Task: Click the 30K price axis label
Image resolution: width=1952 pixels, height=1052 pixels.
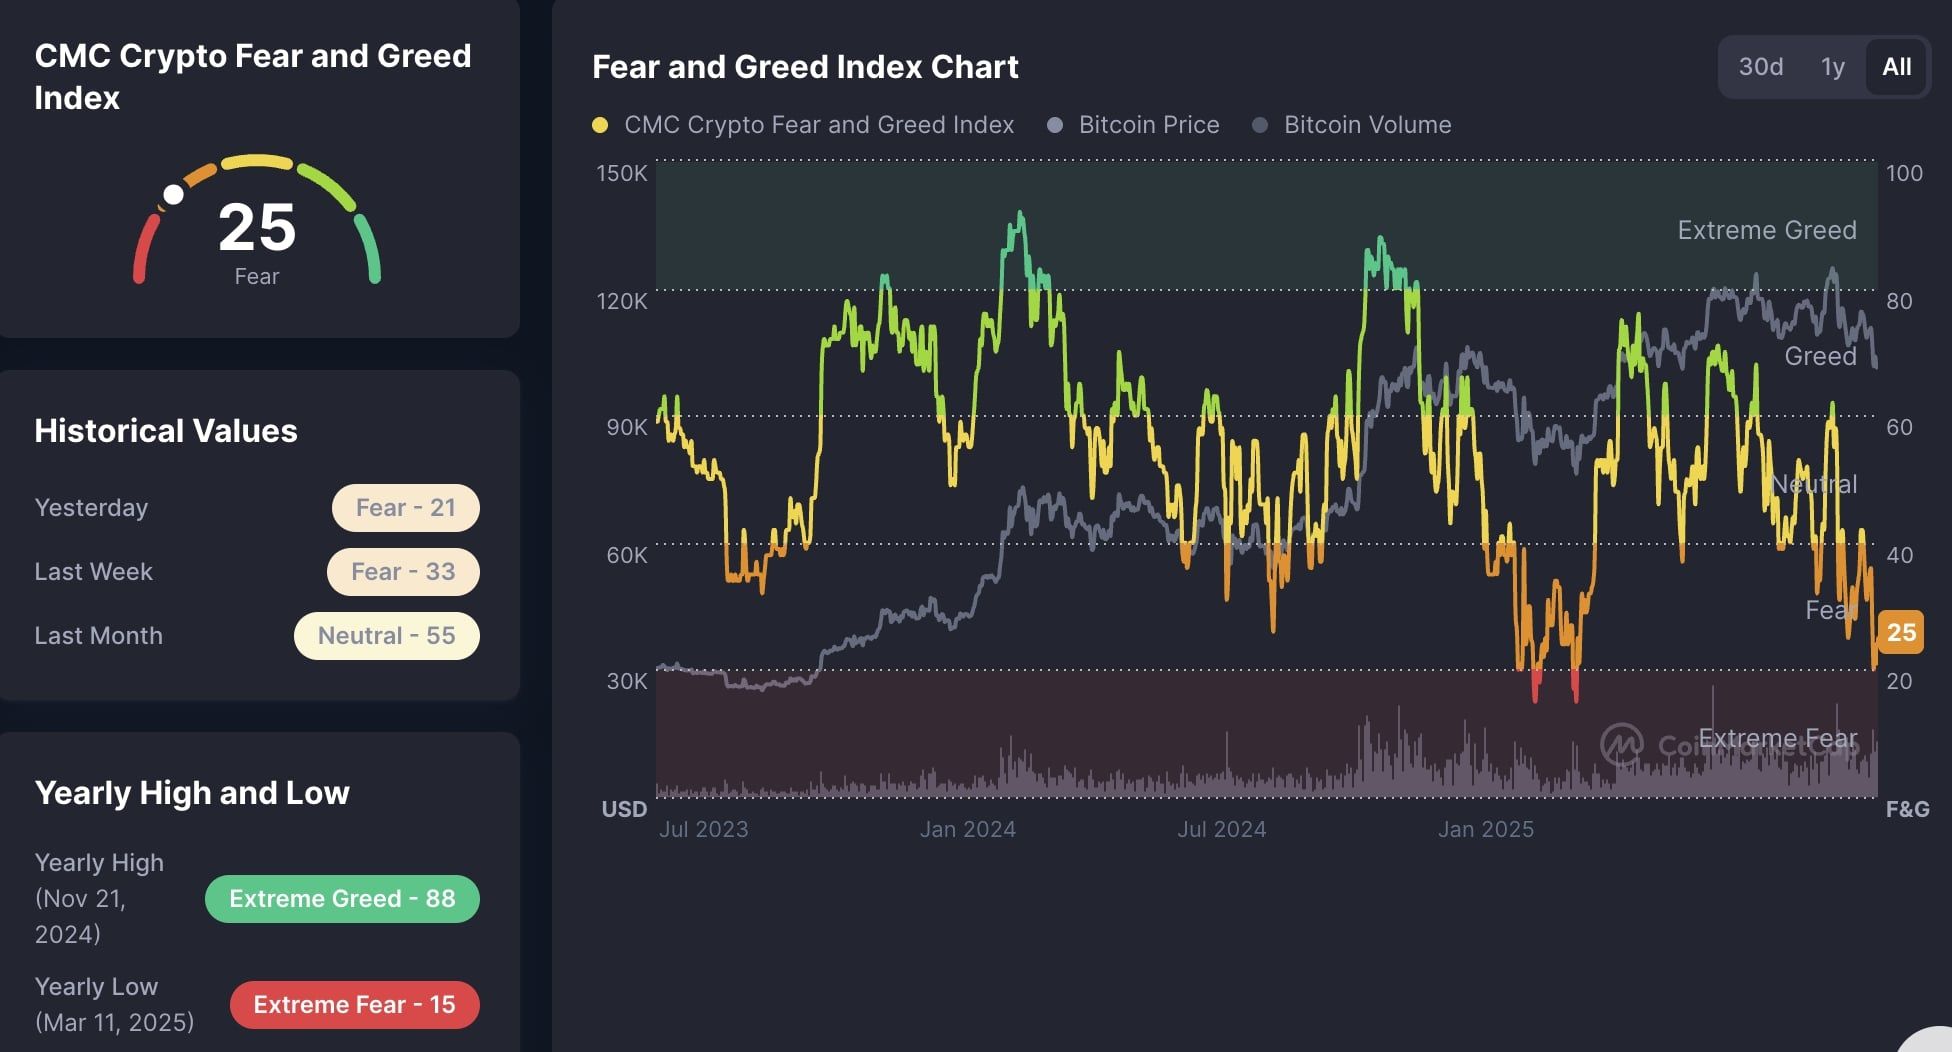Action: pyautogui.click(x=627, y=681)
